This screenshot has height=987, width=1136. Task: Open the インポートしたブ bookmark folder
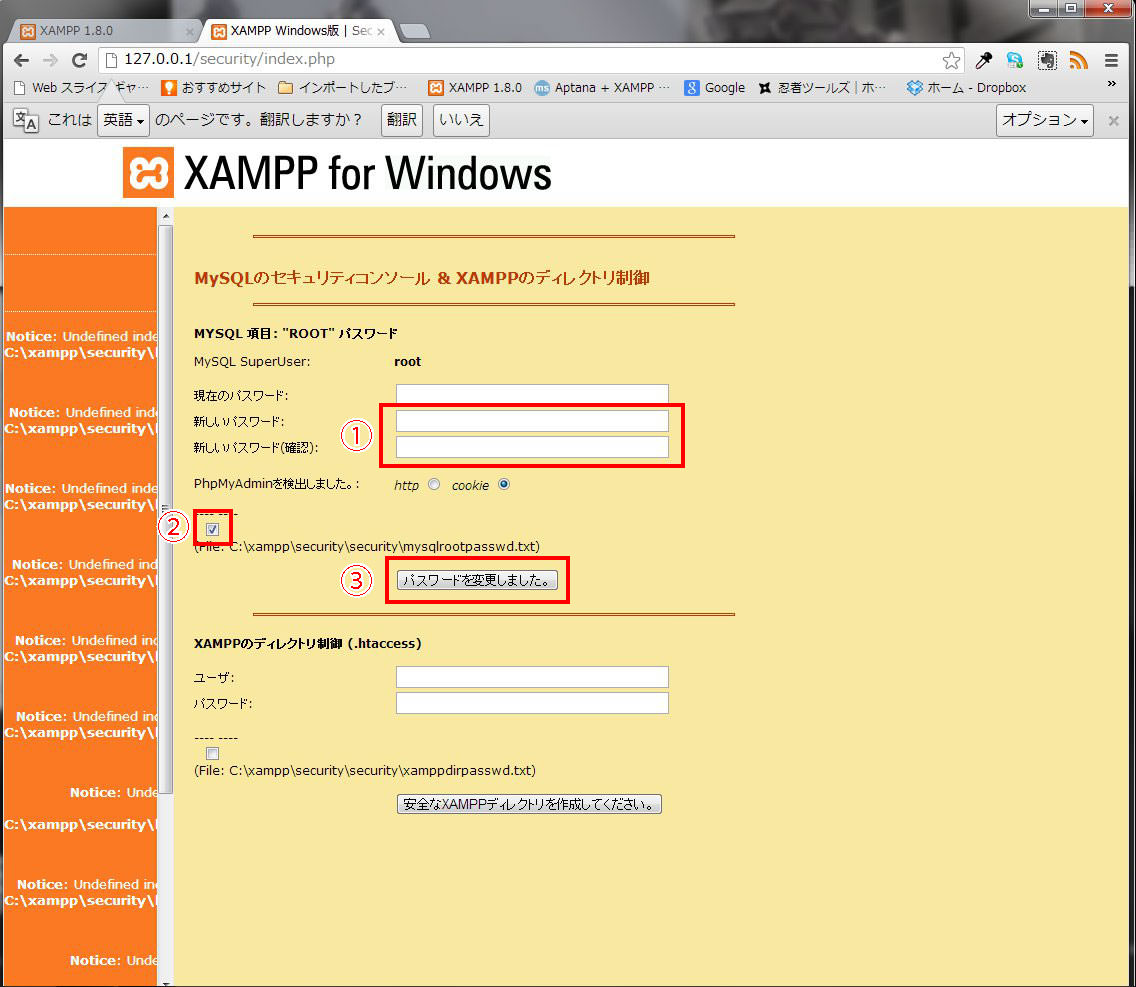(x=343, y=88)
